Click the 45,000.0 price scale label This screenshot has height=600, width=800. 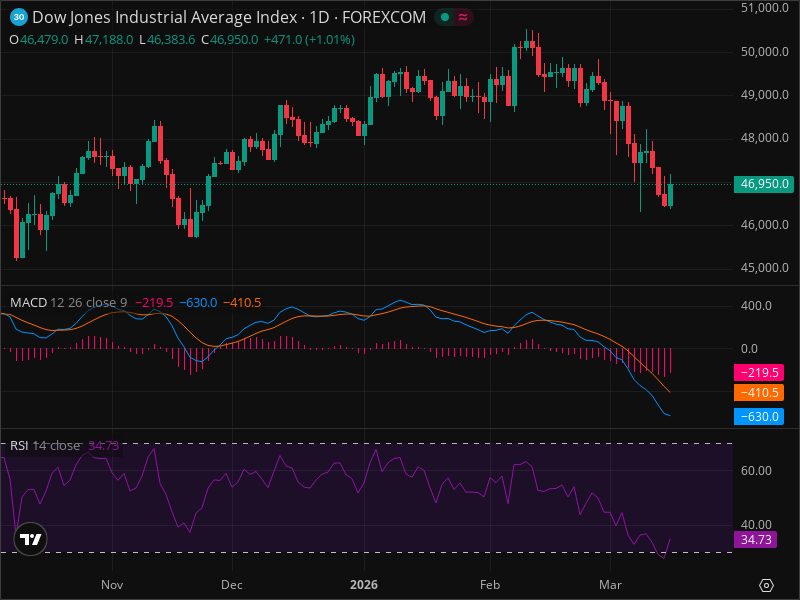(x=764, y=268)
